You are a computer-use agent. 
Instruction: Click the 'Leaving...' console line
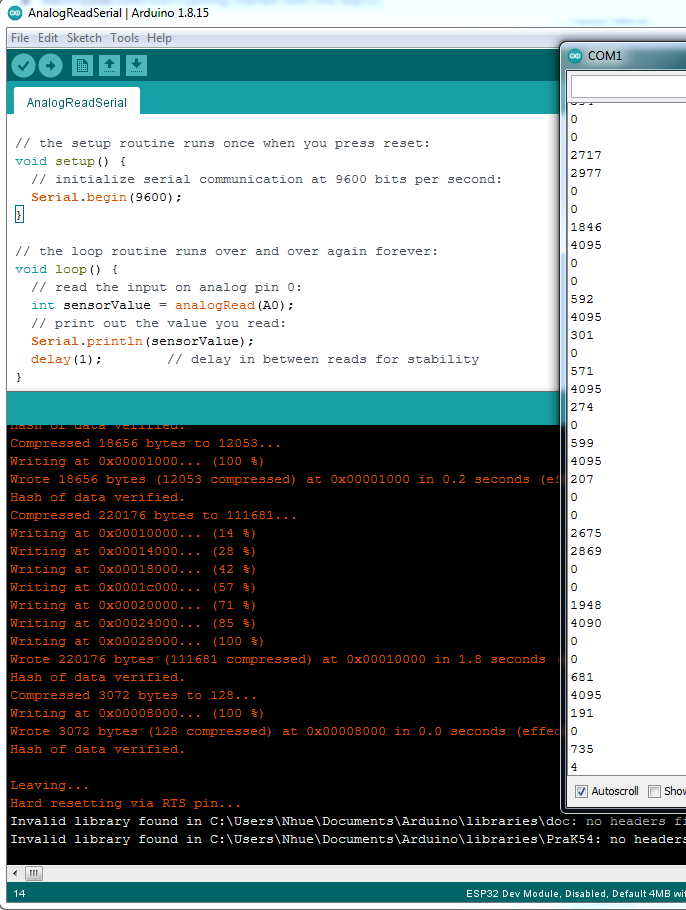[49, 785]
